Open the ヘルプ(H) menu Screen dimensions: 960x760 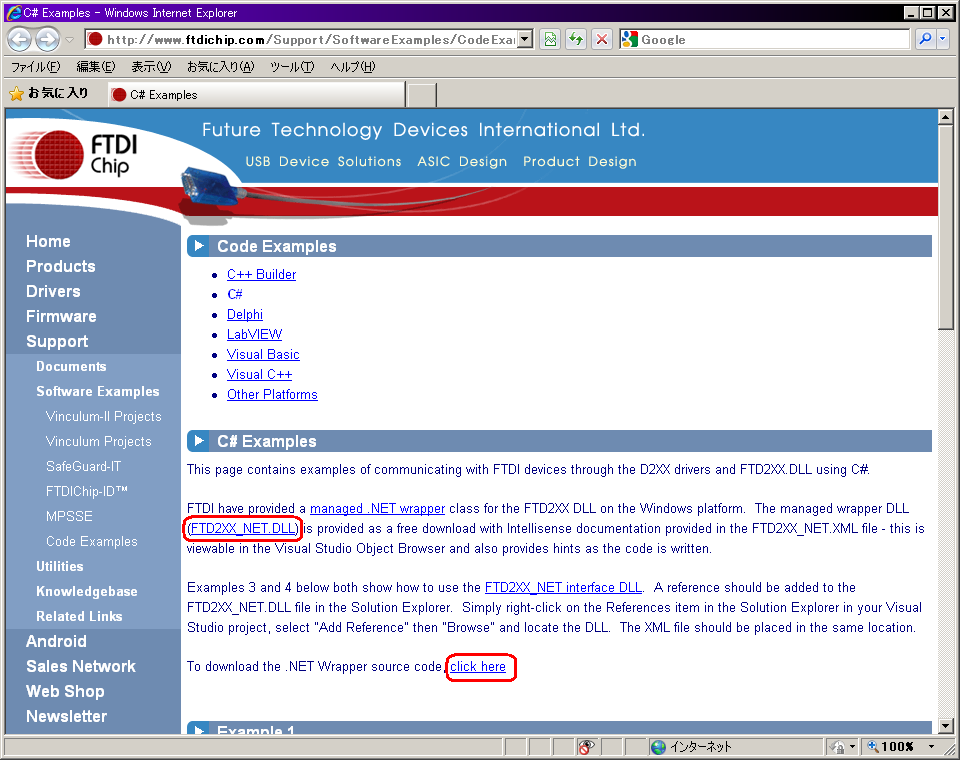coord(352,67)
